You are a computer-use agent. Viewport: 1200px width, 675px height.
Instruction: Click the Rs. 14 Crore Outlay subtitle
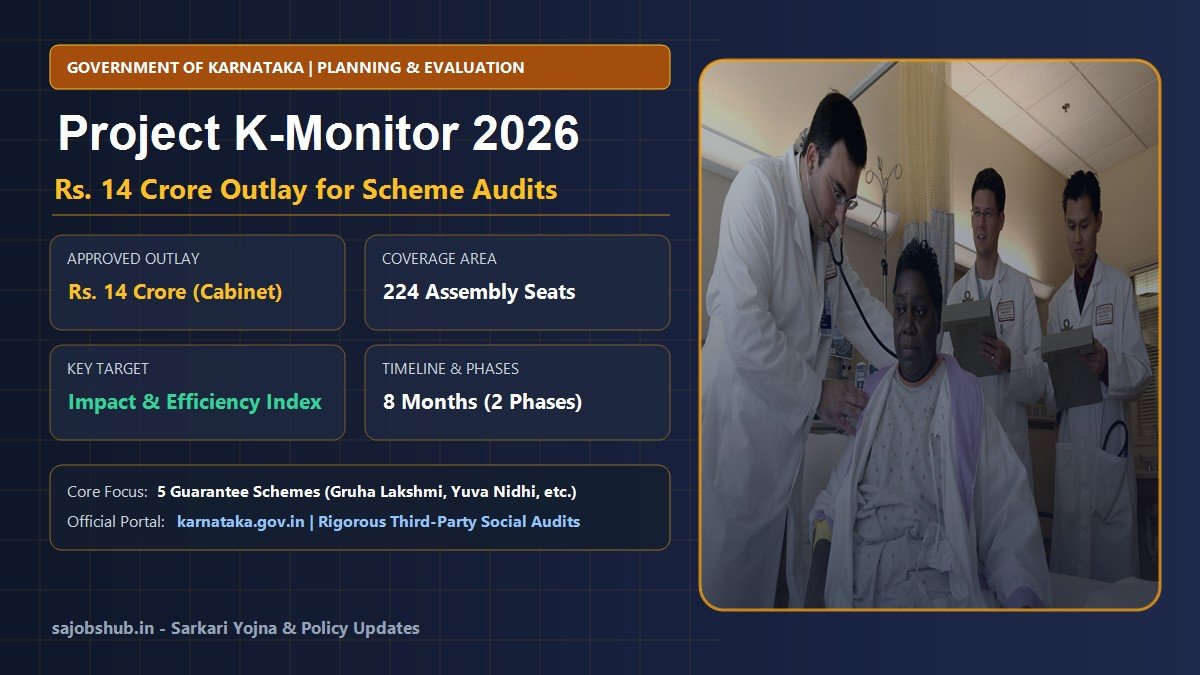click(306, 190)
